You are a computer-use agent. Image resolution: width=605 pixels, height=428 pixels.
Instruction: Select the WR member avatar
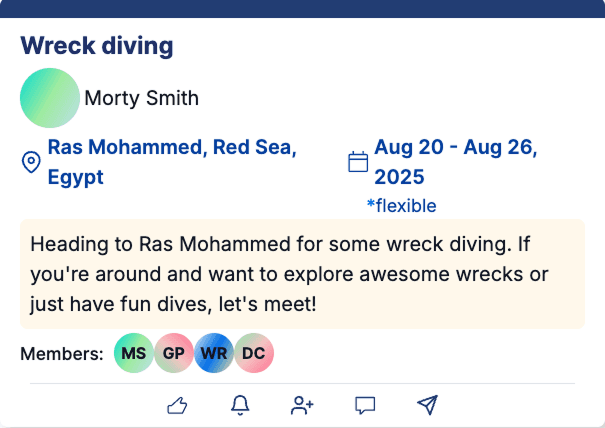click(214, 353)
